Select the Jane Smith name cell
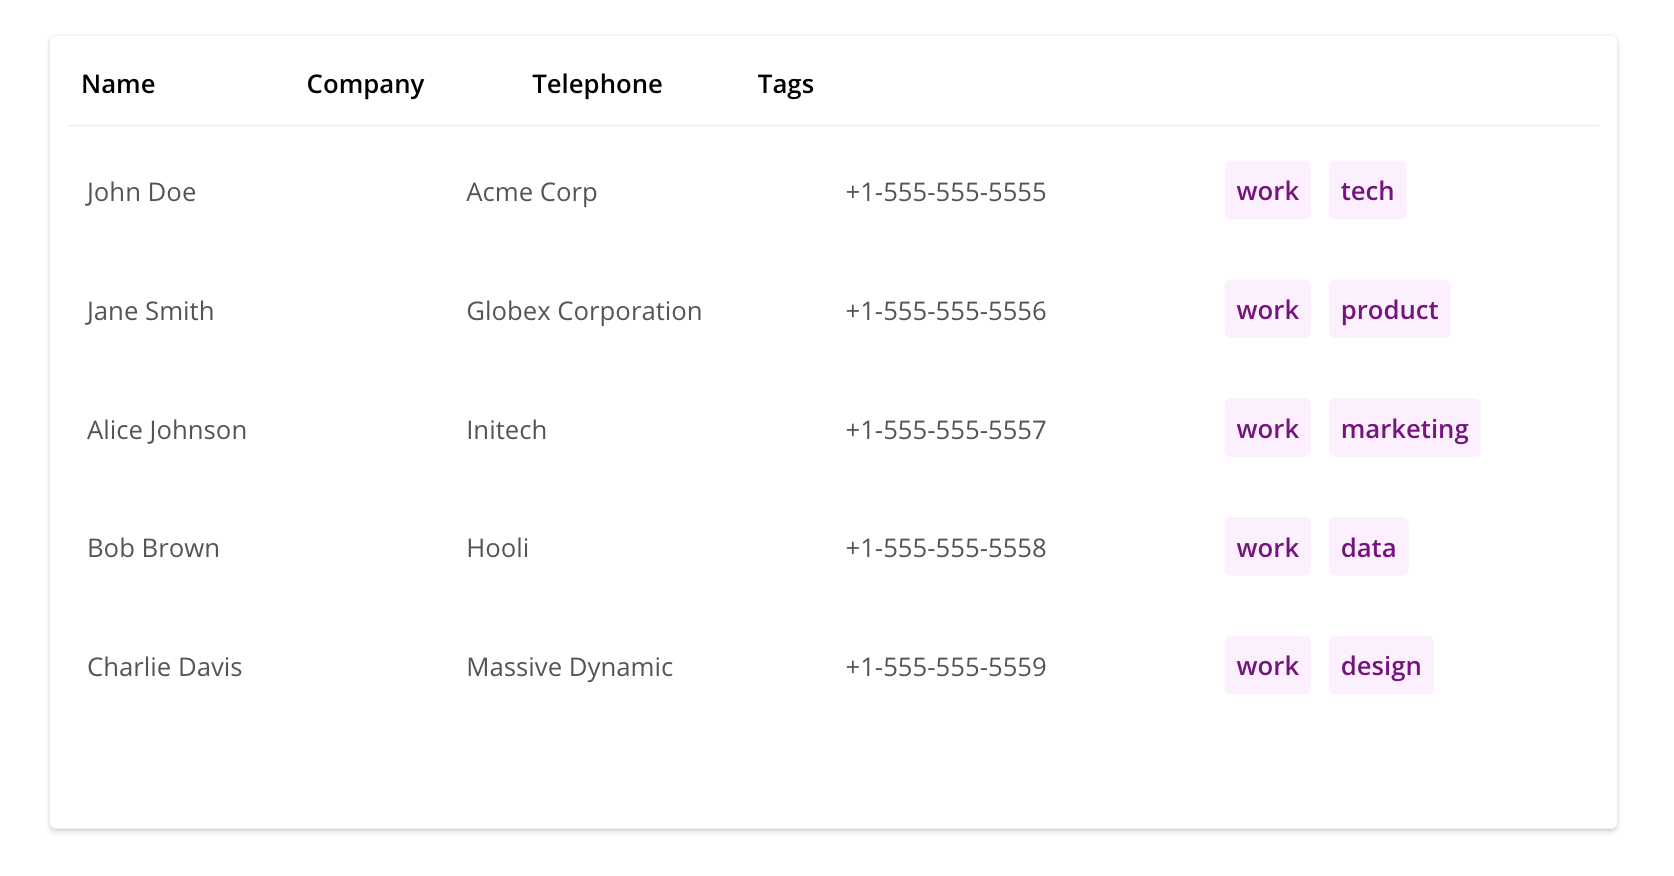The width and height of the screenshot is (1674, 876). [150, 311]
